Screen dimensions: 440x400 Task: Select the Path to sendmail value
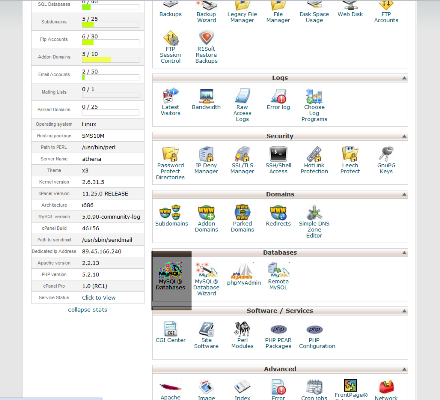[107, 240]
